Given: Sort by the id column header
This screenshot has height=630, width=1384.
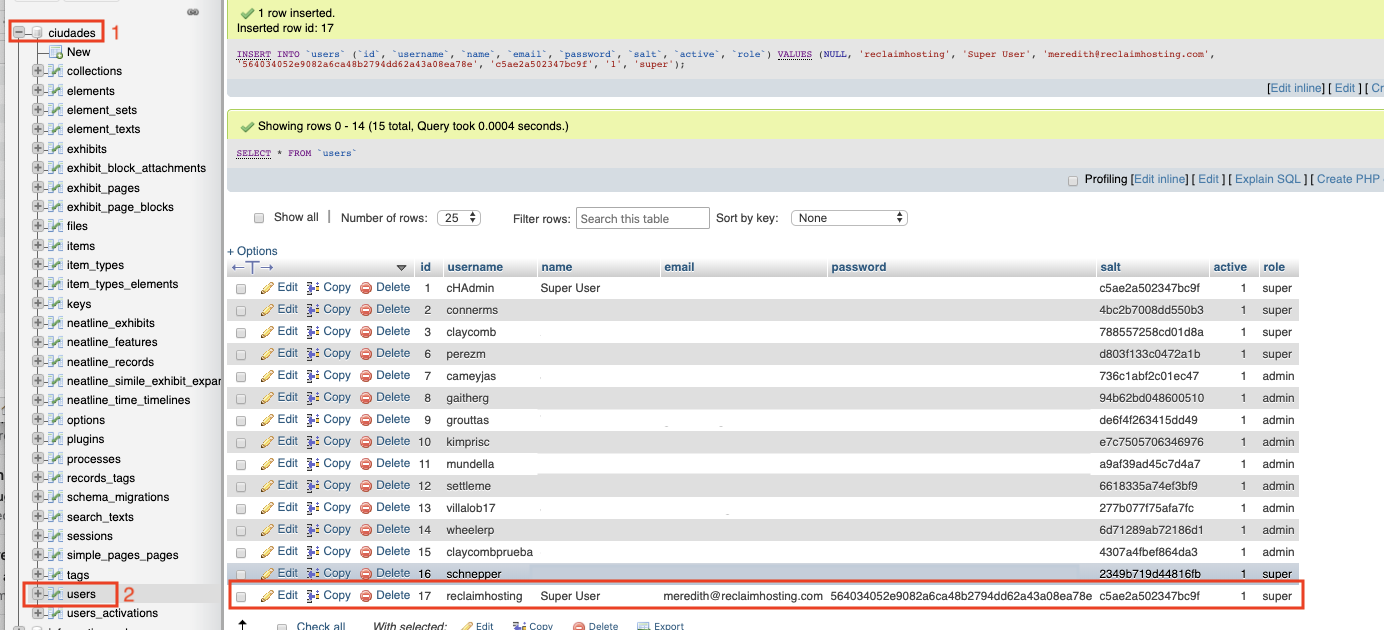Looking at the screenshot, I should pyautogui.click(x=425, y=267).
